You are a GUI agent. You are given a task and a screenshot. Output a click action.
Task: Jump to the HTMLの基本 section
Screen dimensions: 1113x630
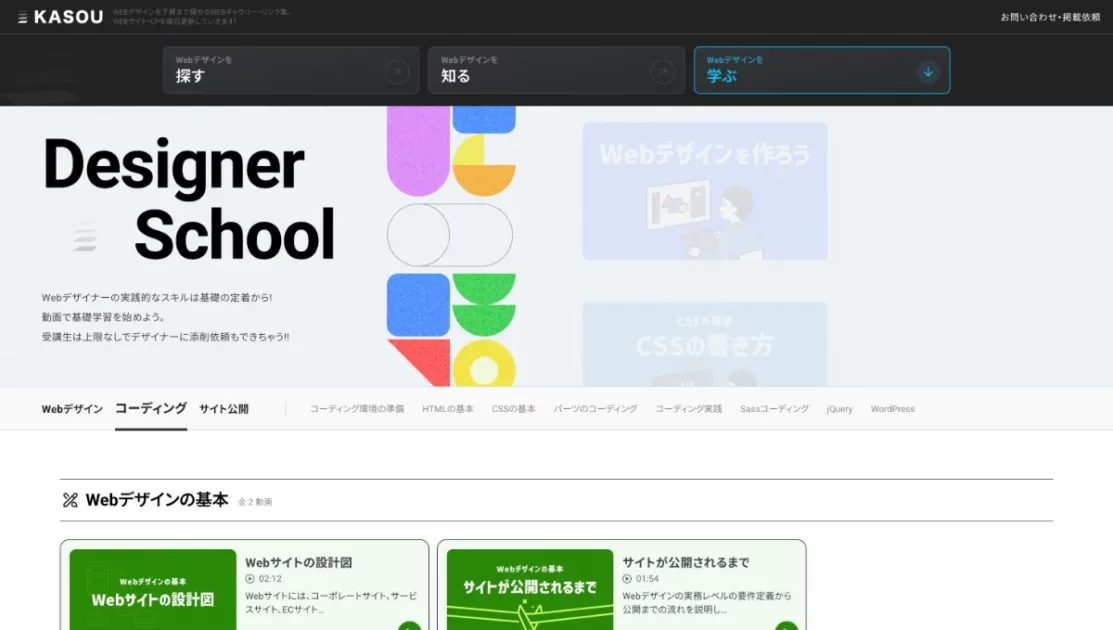[x=447, y=409]
